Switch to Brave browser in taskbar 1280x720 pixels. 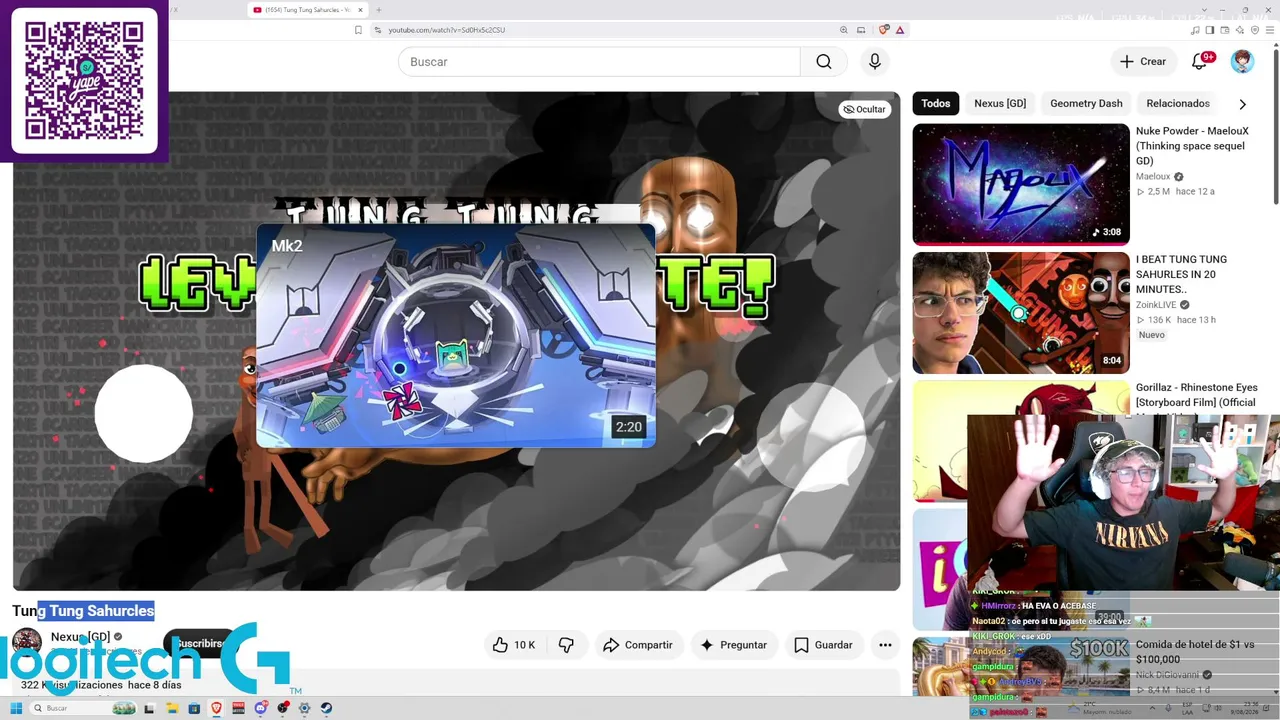click(x=216, y=708)
